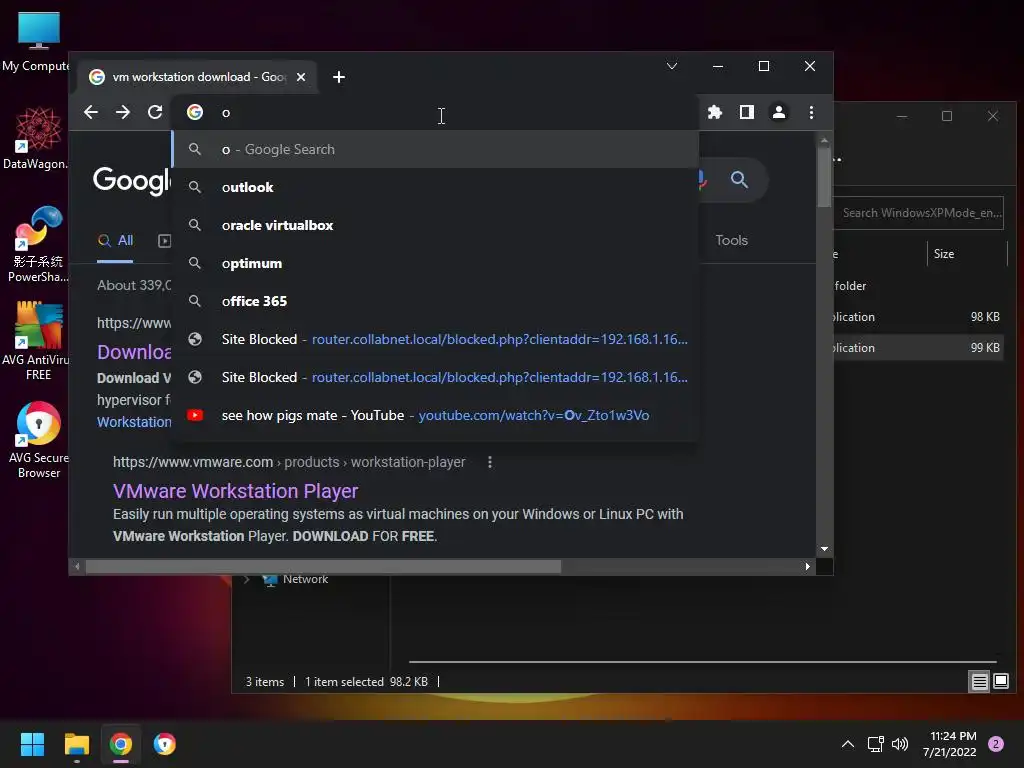Open AVG Secure Browser desktop shortcut
Image resolution: width=1024 pixels, height=768 pixels.
click(38, 440)
